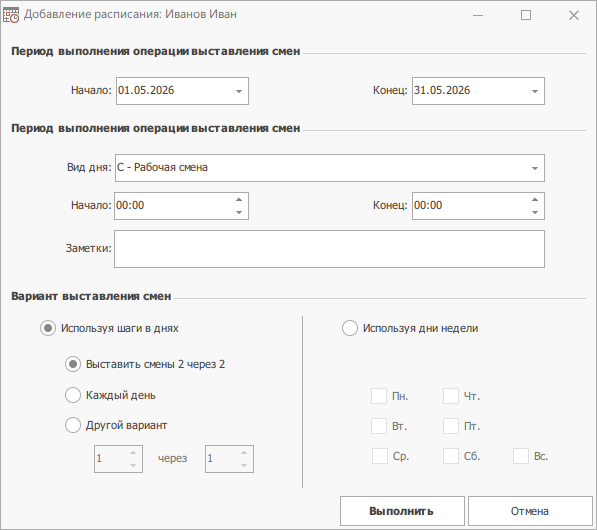This screenshot has width=597, height=530.
Task: Increase the shift start time with up arrow
Action: [239, 200]
